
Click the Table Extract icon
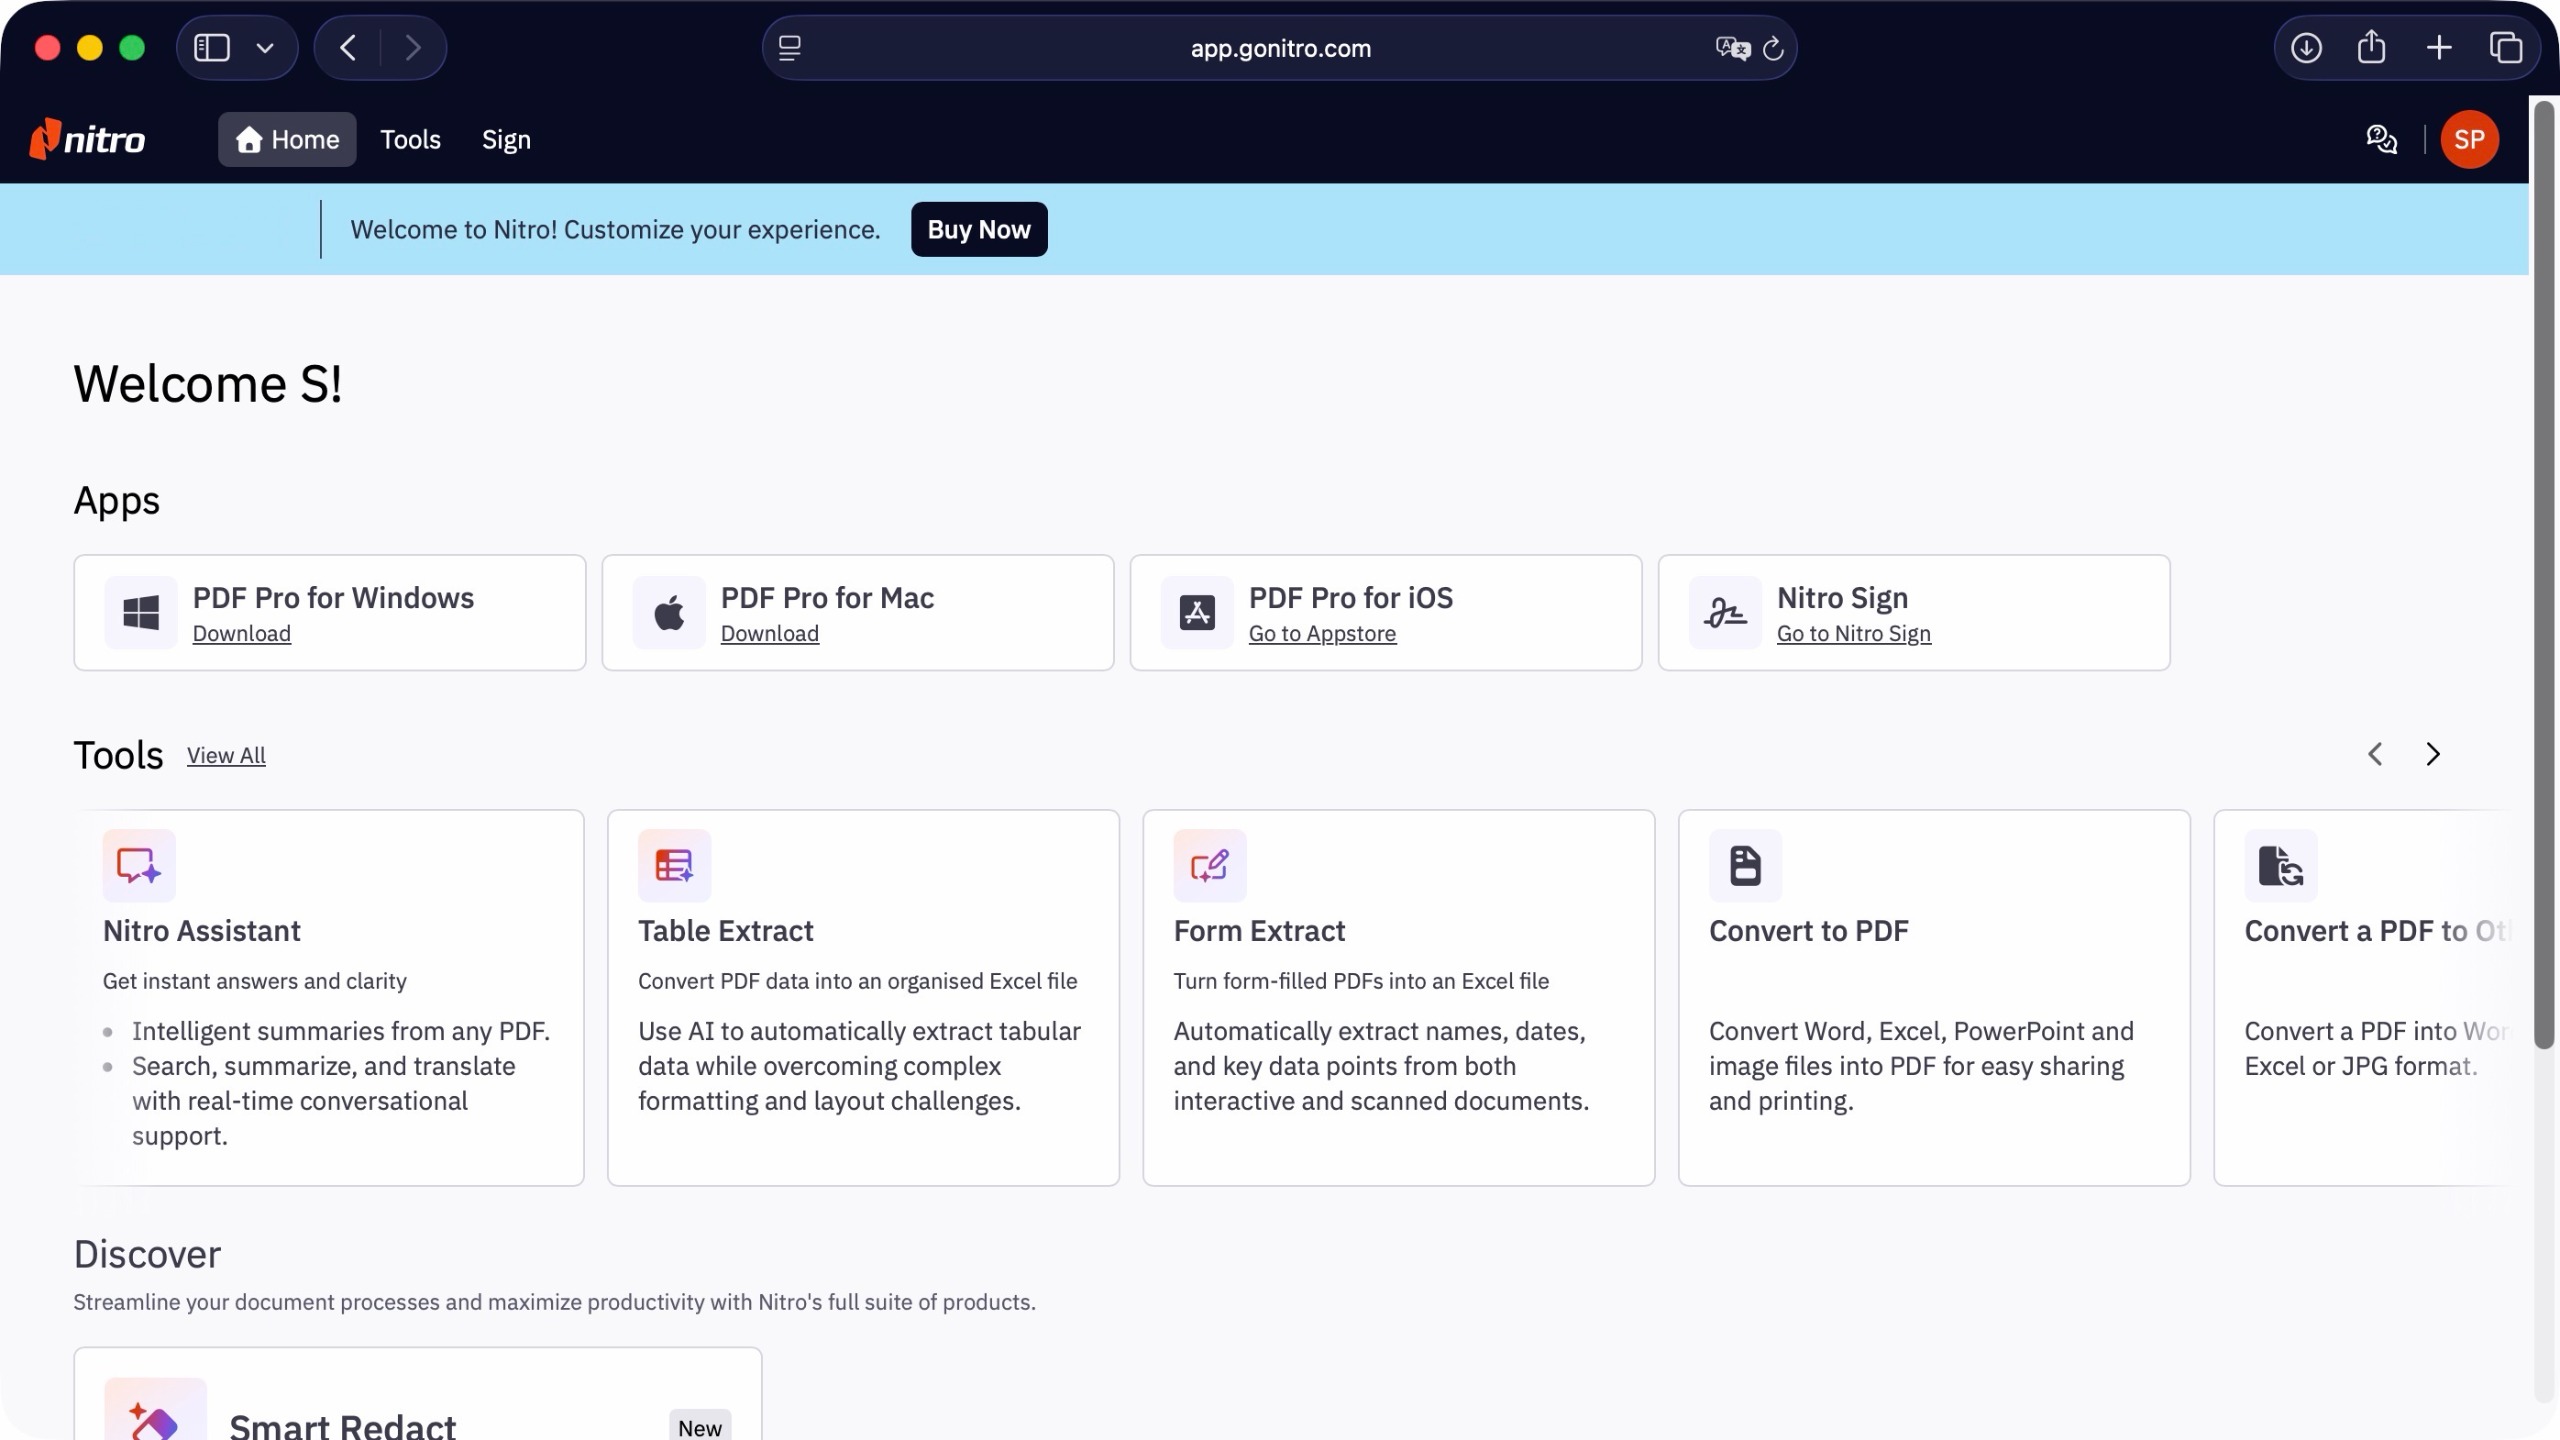[675, 865]
